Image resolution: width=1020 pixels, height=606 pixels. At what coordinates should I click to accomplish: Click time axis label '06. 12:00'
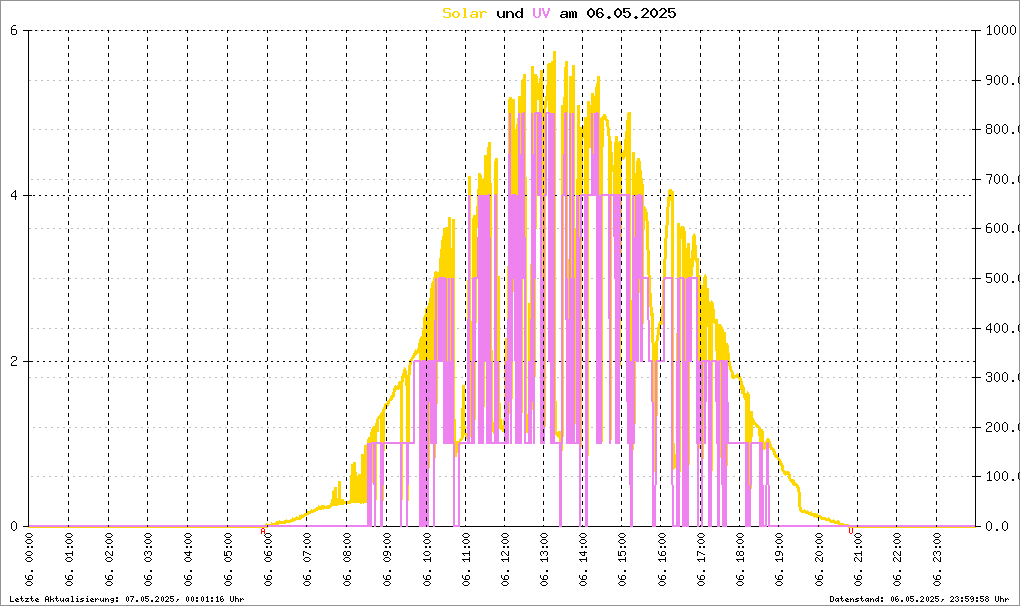pos(504,559)
